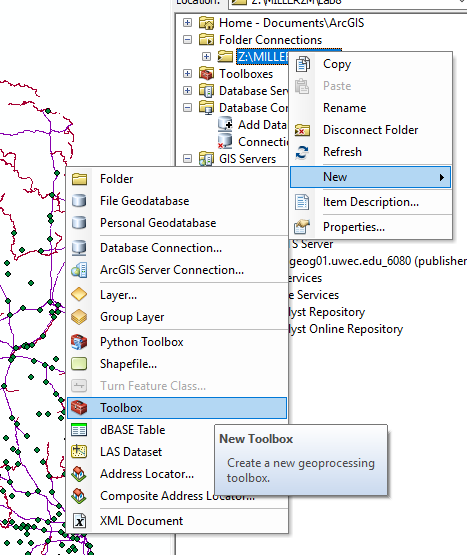Click the red Toolbox icon in the New submenu
Screen dimensions: 467x555
click(79, 408)
